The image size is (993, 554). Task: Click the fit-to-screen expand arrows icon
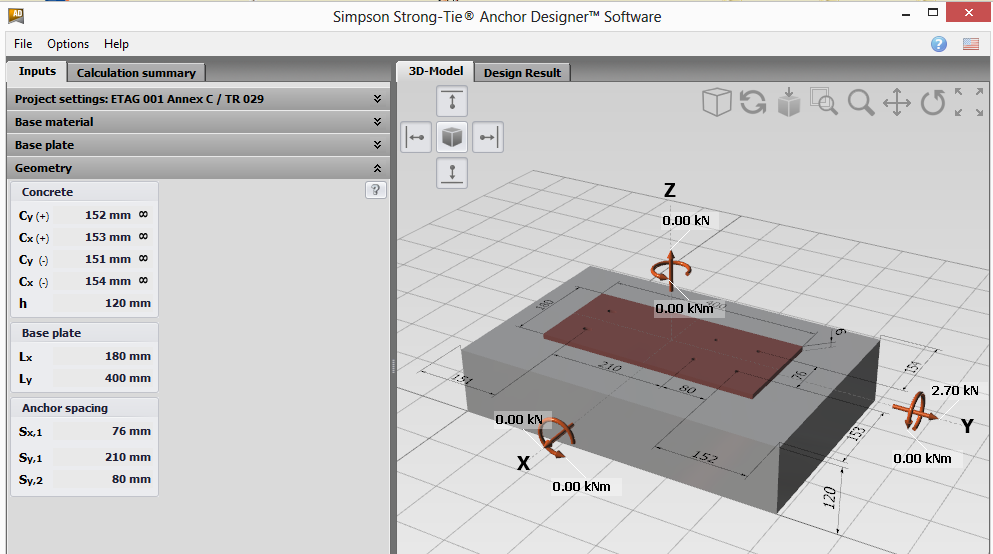click(969, 102)
